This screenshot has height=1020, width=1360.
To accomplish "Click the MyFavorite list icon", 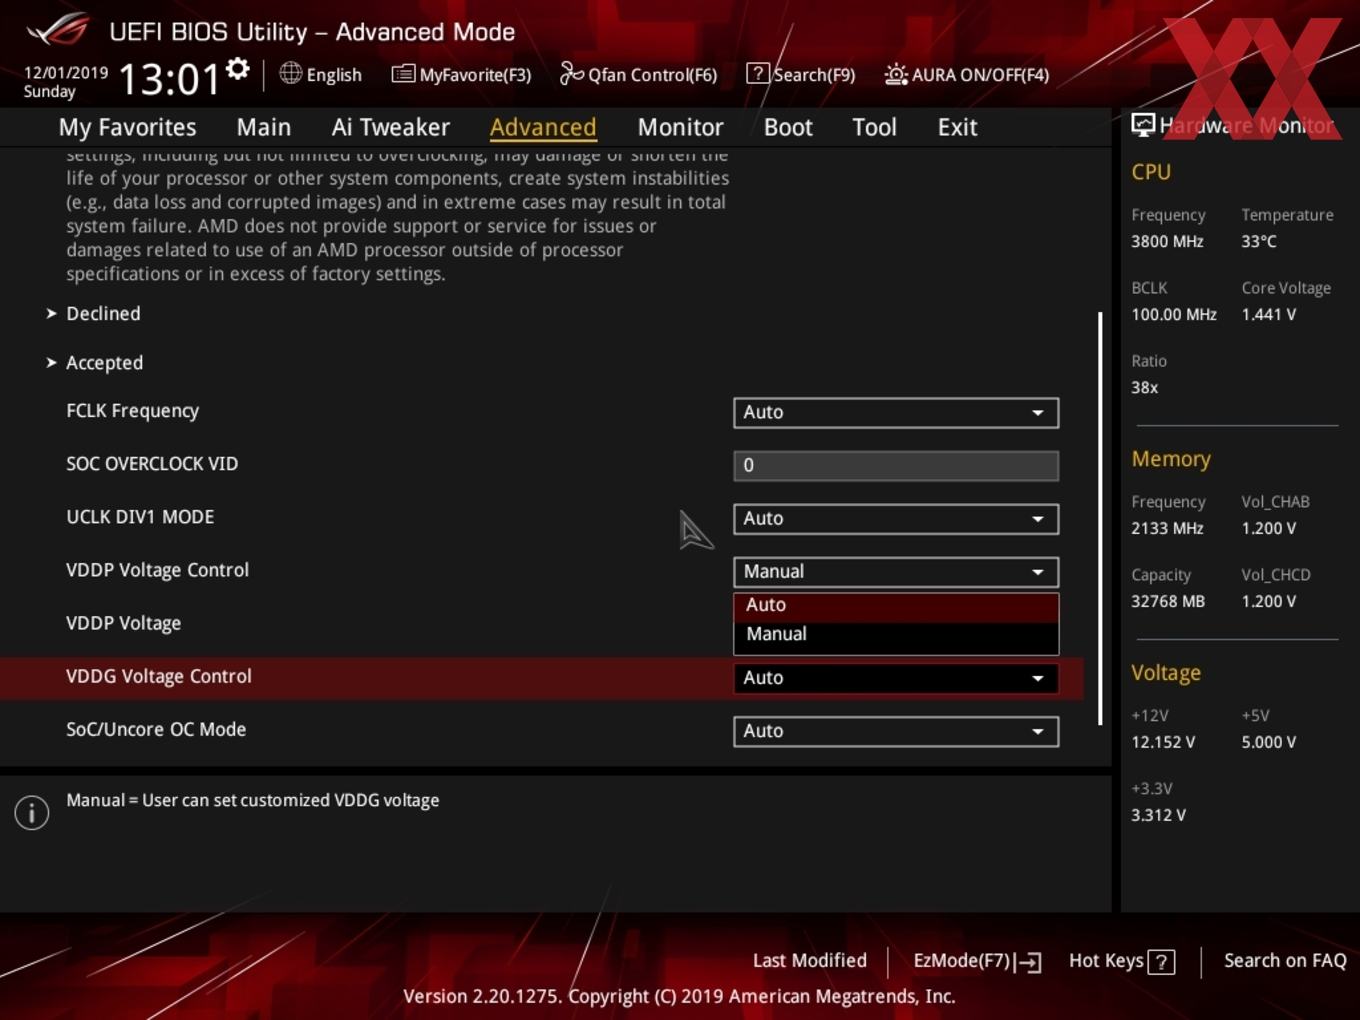I will click(x=403, y=74).
